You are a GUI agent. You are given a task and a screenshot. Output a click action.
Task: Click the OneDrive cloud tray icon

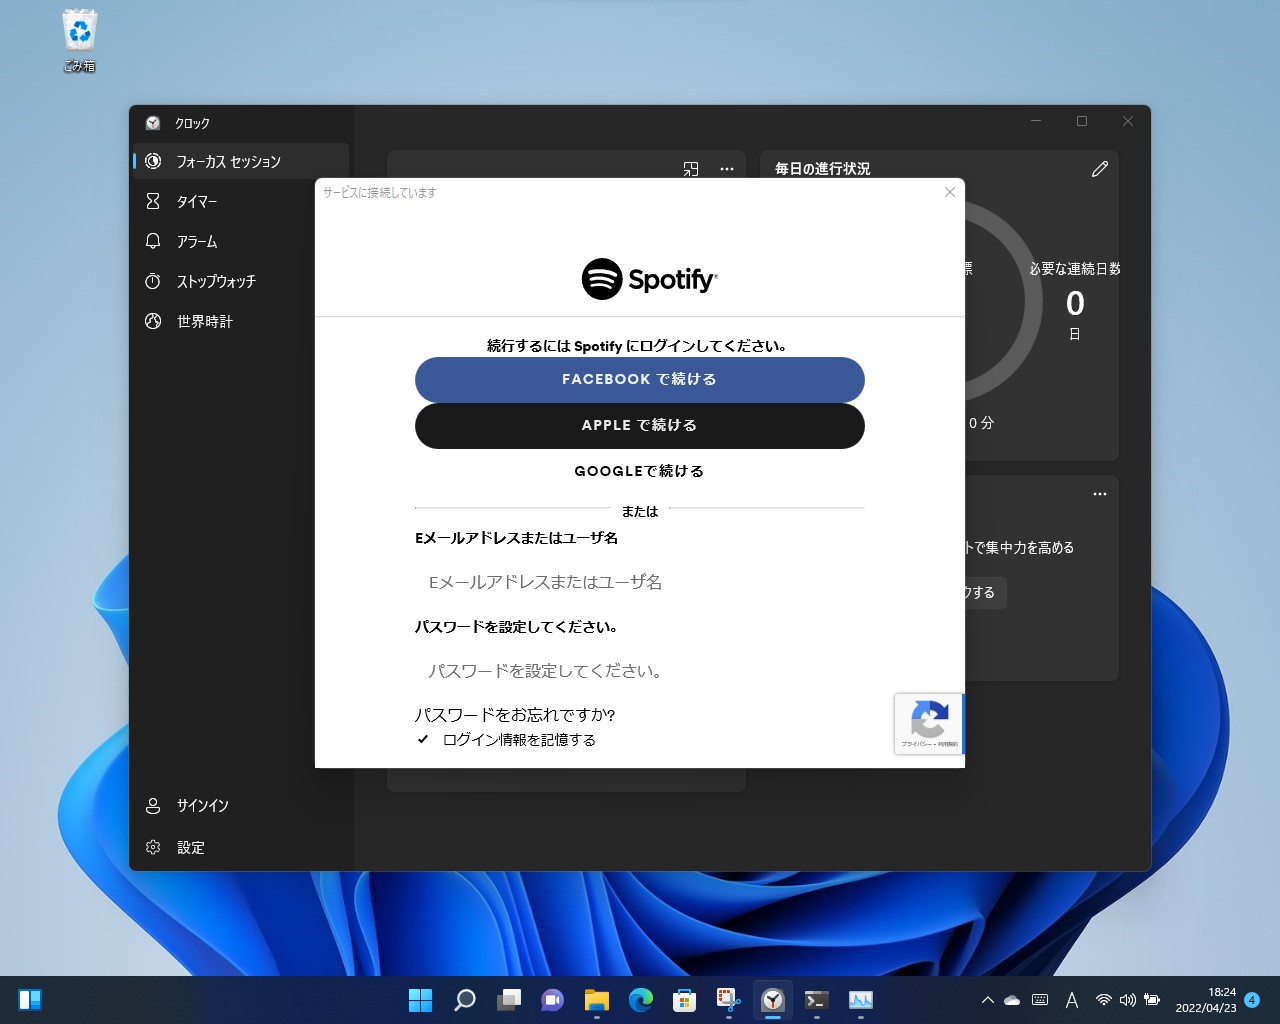[1012, 1000]
